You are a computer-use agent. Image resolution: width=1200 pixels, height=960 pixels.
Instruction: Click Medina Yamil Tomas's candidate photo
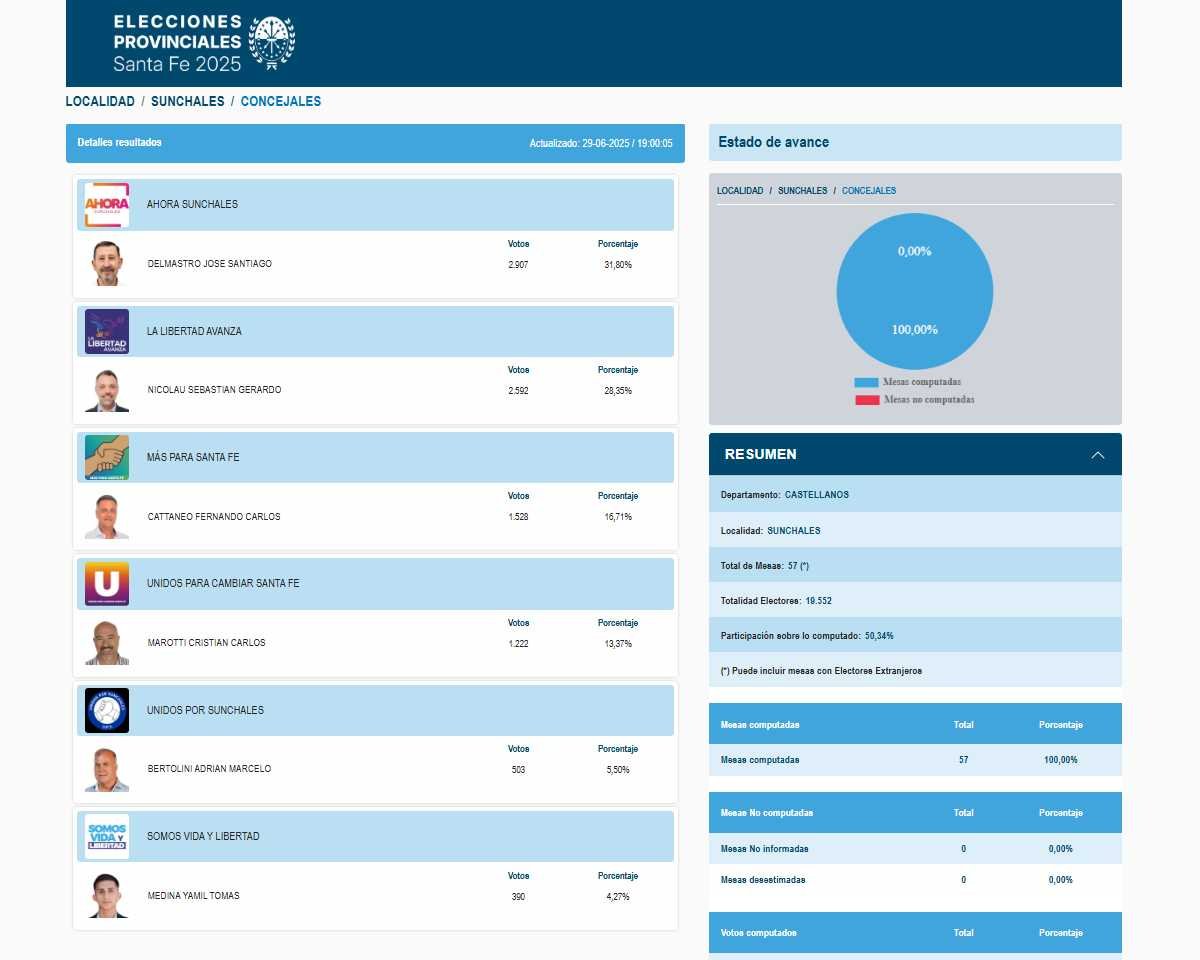coord(107,896)
